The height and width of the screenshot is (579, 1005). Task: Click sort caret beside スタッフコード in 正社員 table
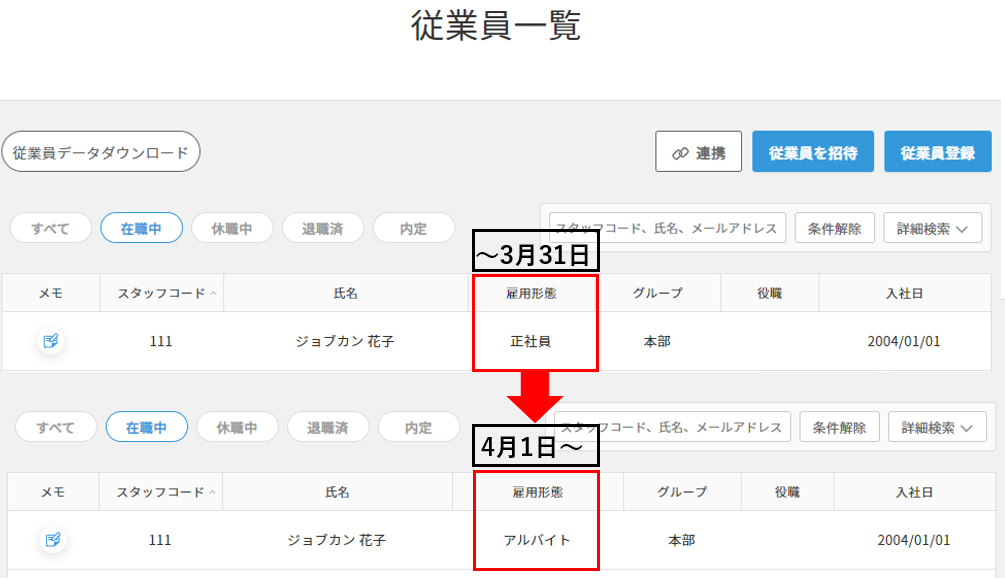coord(214,293)
